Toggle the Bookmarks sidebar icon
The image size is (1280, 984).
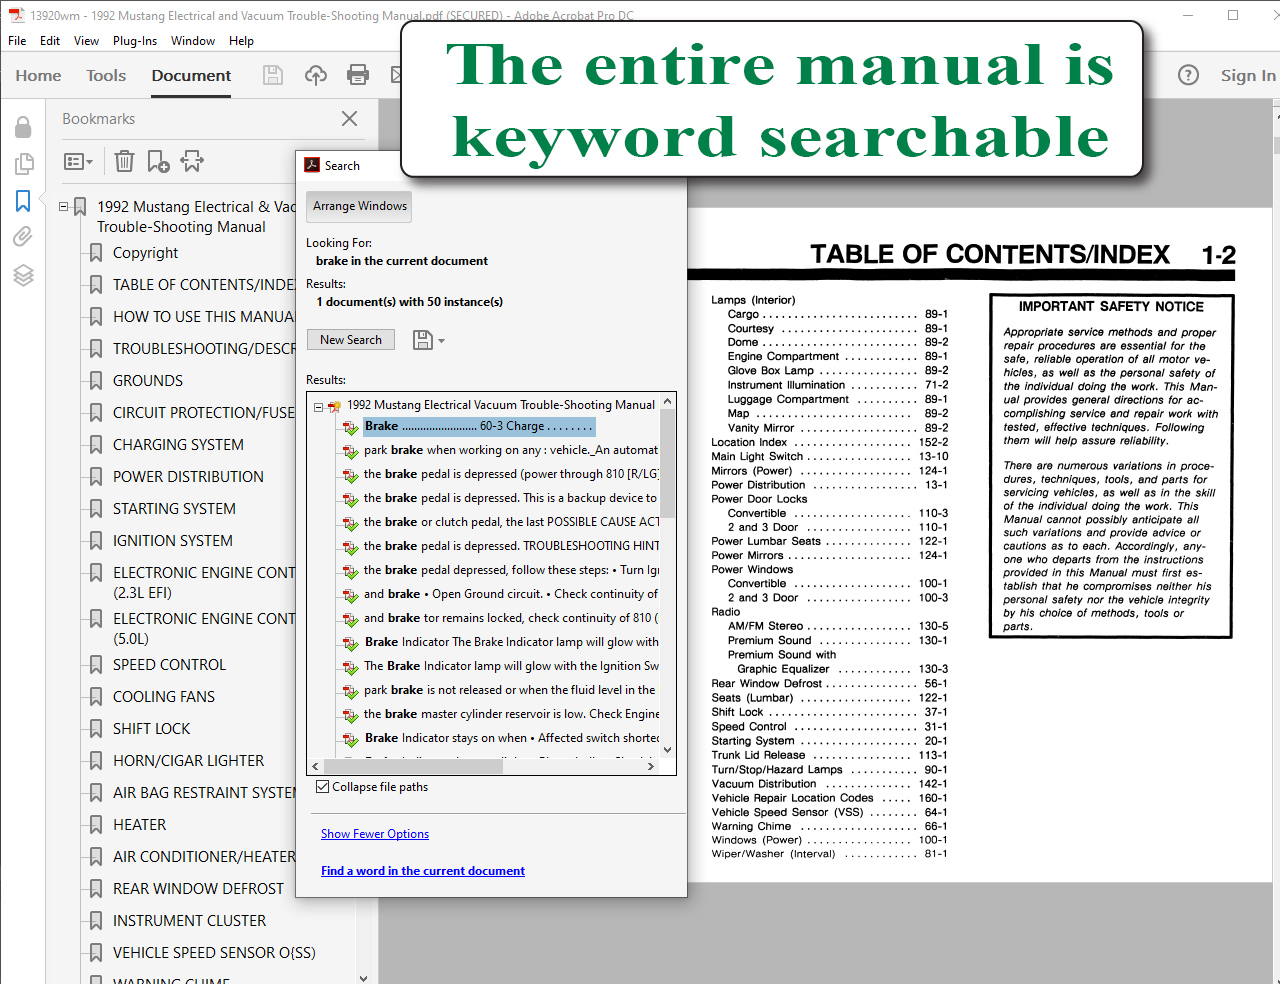(x=23, y=201)
